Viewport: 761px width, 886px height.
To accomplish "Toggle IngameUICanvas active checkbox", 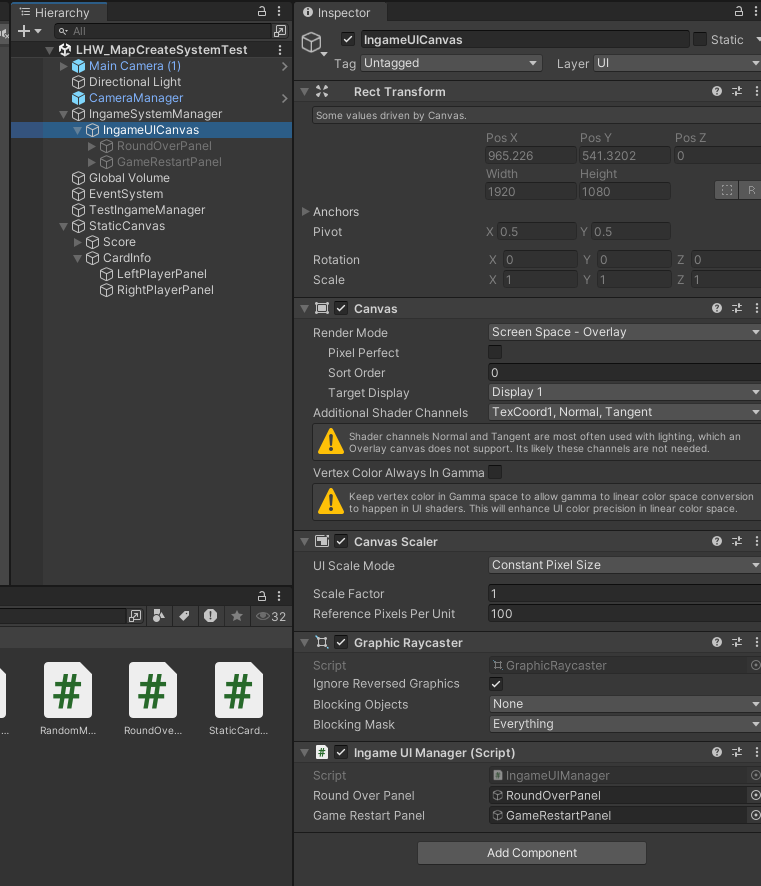I will tap(348, 40).
